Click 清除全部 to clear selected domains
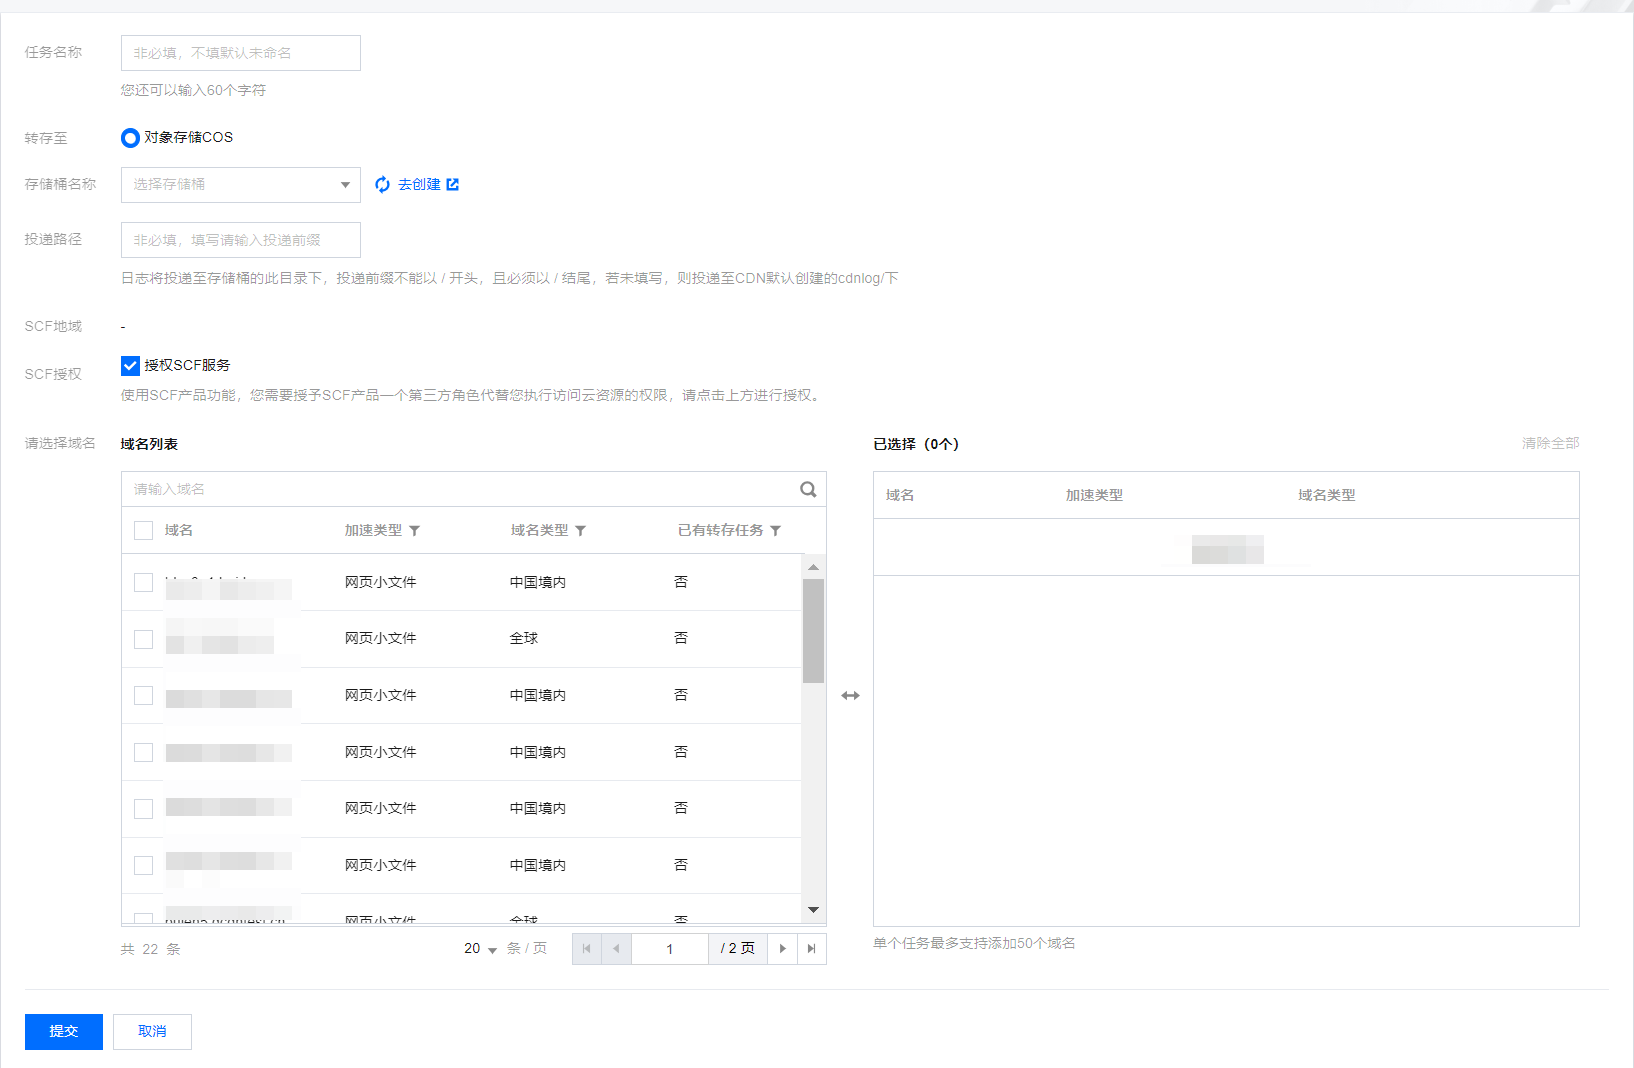Image resolution: width=1634 pixels, height=1068 pixels. (1550, 443)
